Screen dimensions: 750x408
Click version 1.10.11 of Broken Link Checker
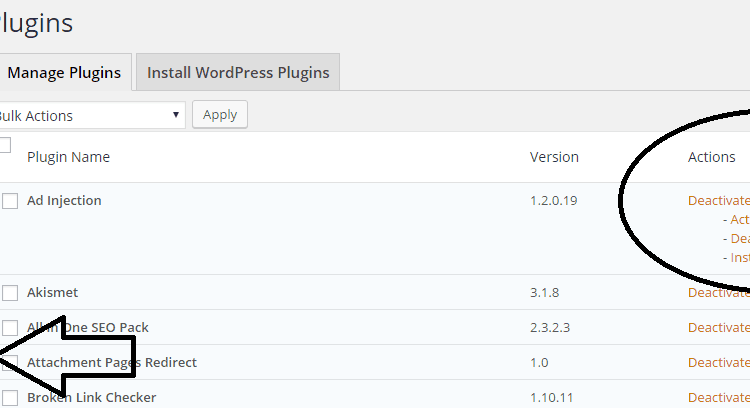coord(551,397)
